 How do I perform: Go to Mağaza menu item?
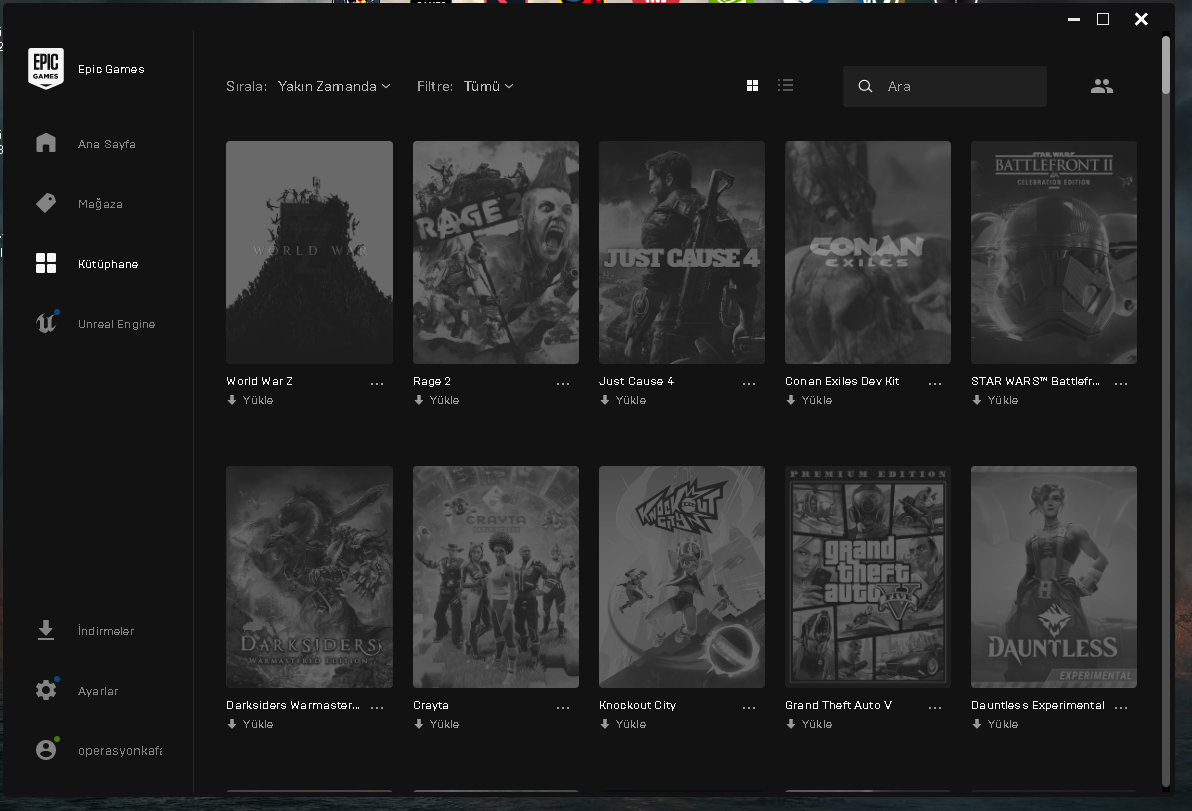point(100,204)
